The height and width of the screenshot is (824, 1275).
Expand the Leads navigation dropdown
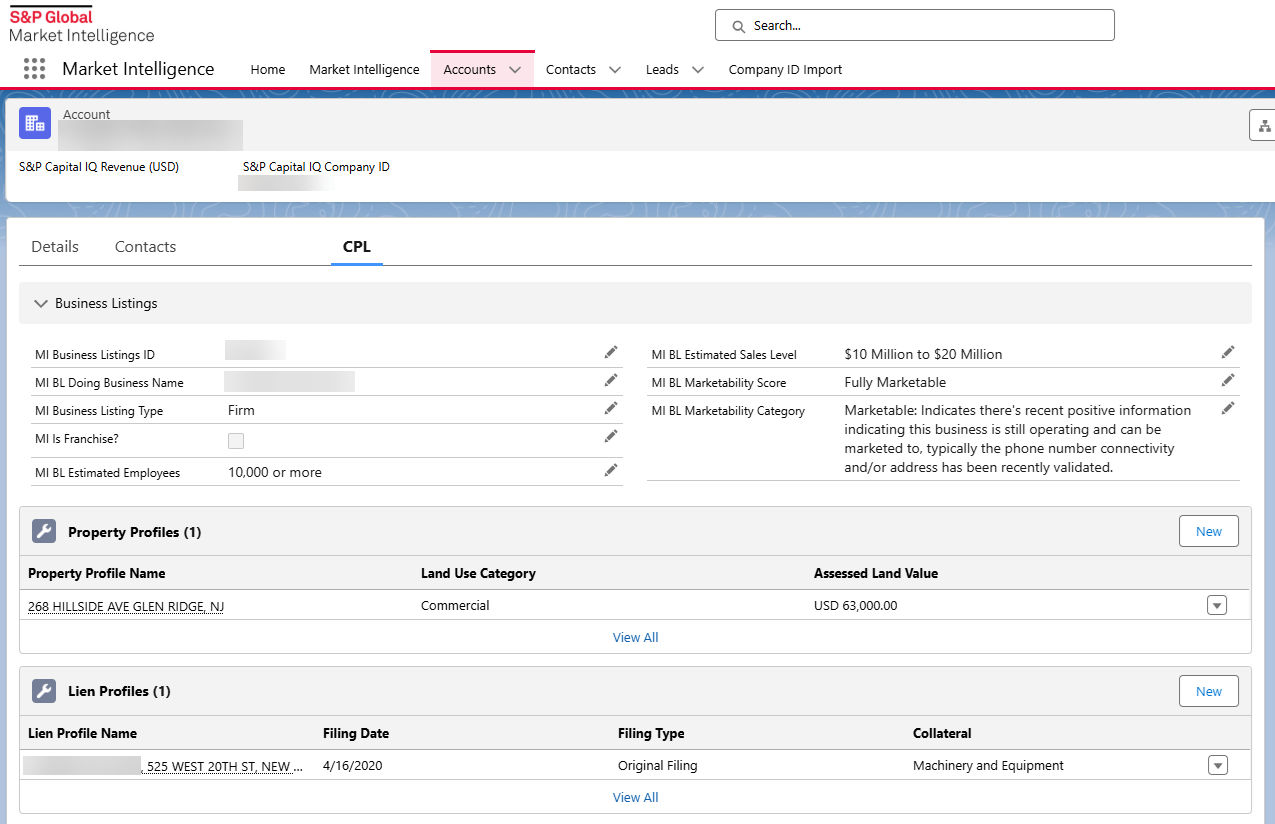(x=698, y=70)
